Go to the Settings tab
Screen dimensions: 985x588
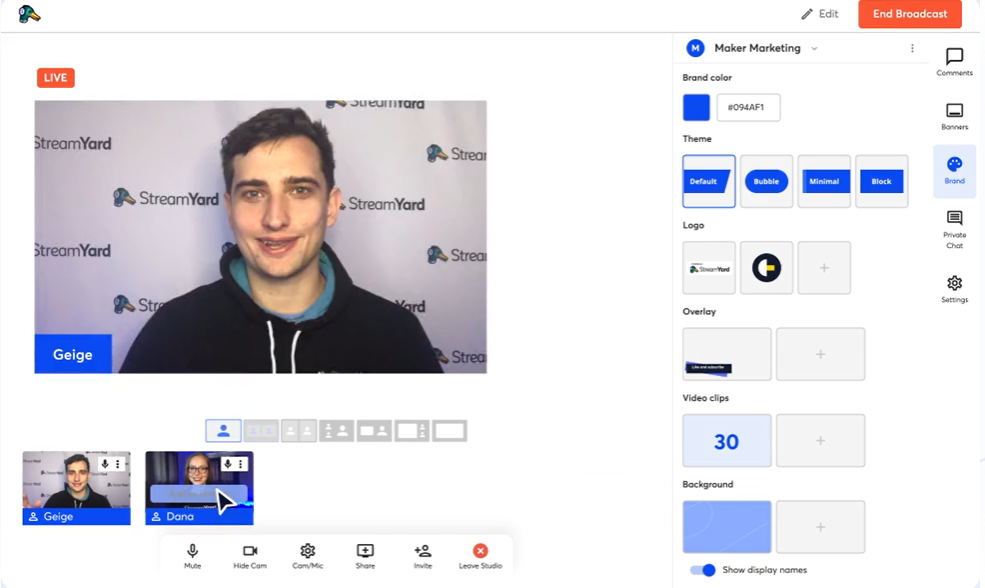tap(954, 289)
